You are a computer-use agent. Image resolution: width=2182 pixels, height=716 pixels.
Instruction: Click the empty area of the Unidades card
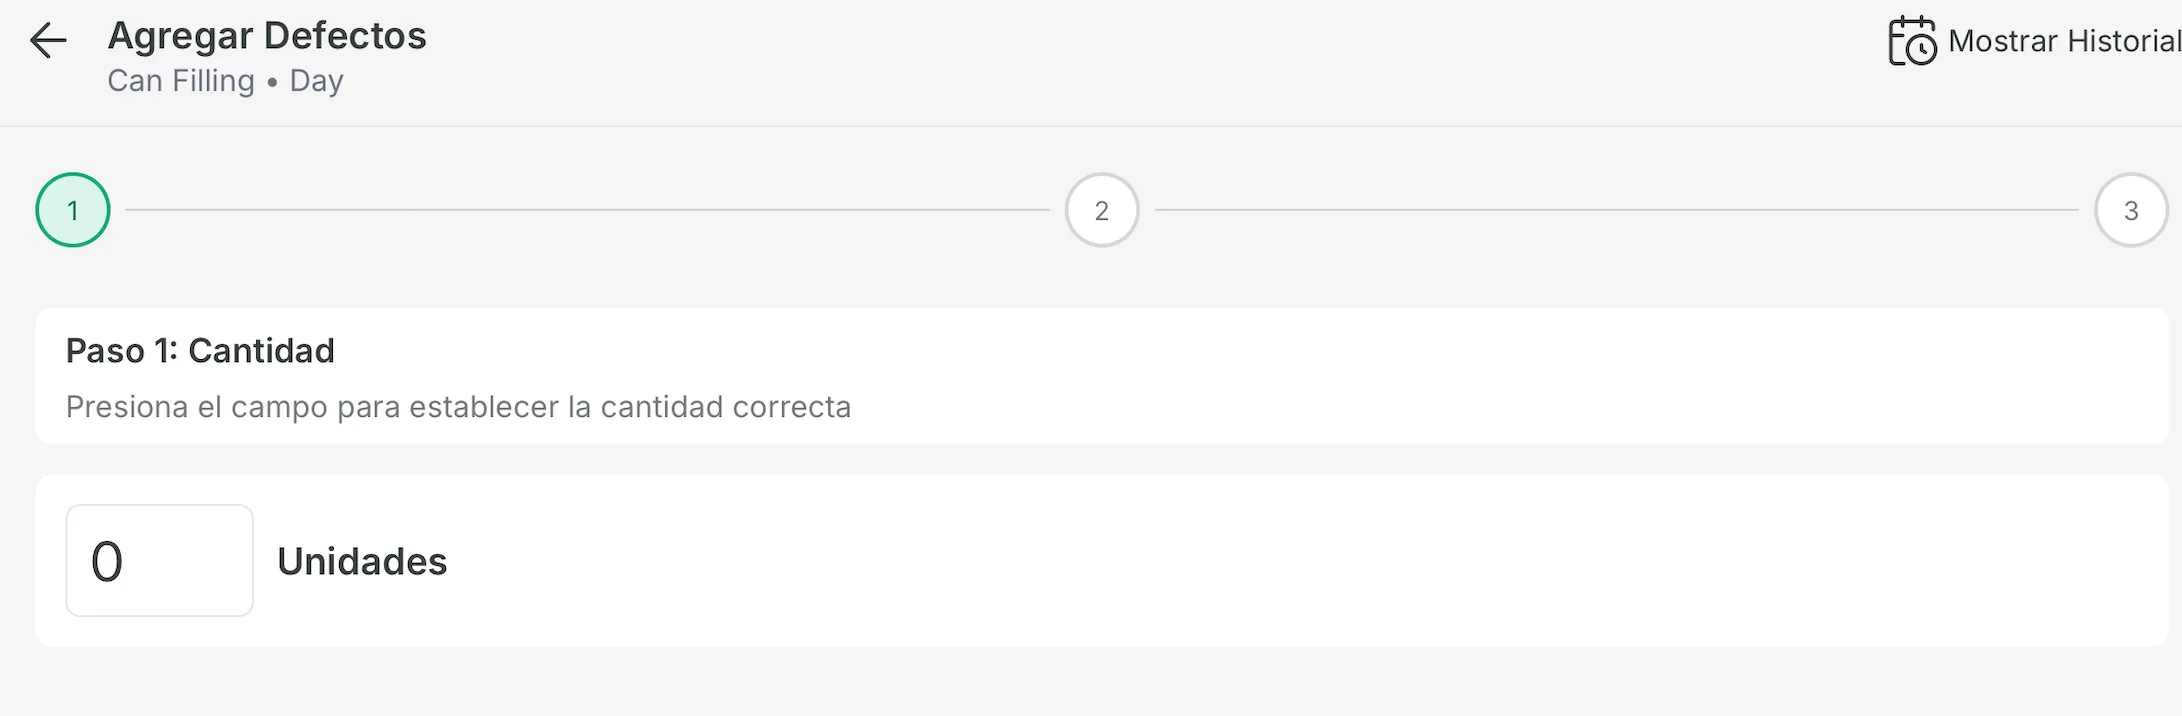click(x=1300, y=561)
